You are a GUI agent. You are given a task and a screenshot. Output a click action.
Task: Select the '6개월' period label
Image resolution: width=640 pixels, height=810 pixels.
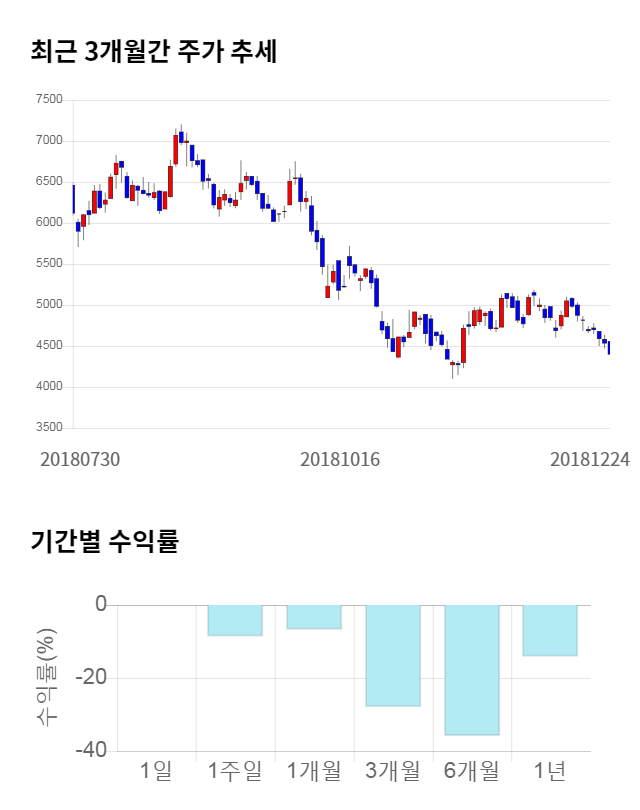tap(472, 771)
